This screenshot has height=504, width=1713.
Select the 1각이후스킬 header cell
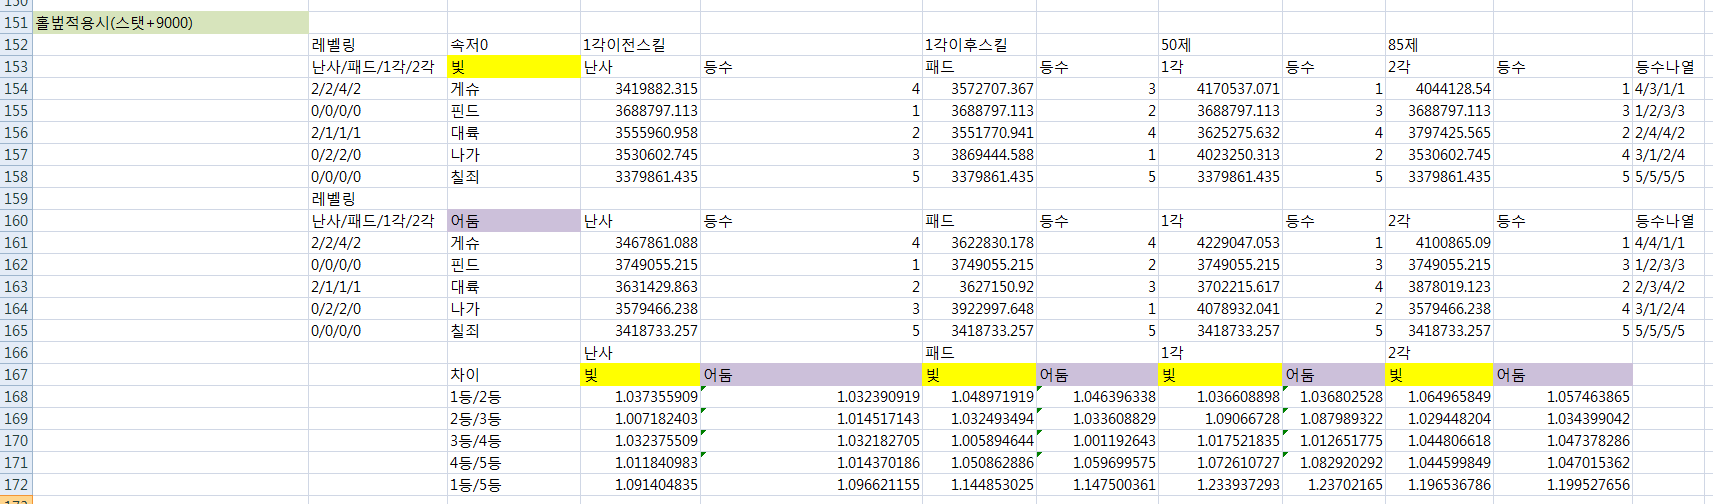click(x=978, y=44)
